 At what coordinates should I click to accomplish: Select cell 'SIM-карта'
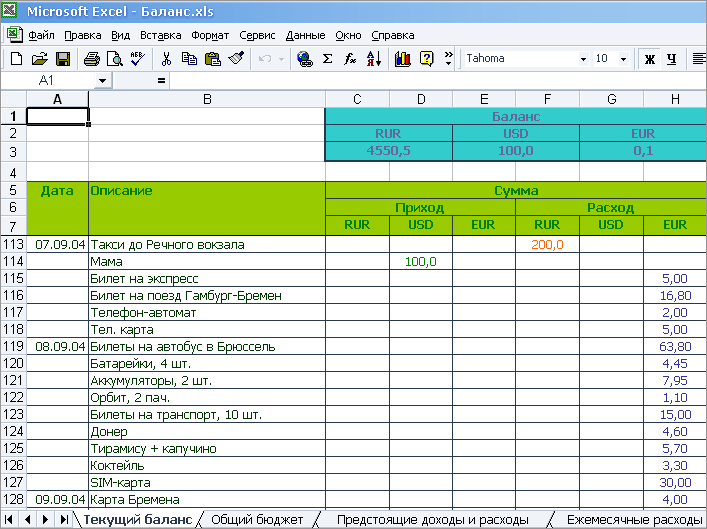pyautogui.click(x=207, y=483)
